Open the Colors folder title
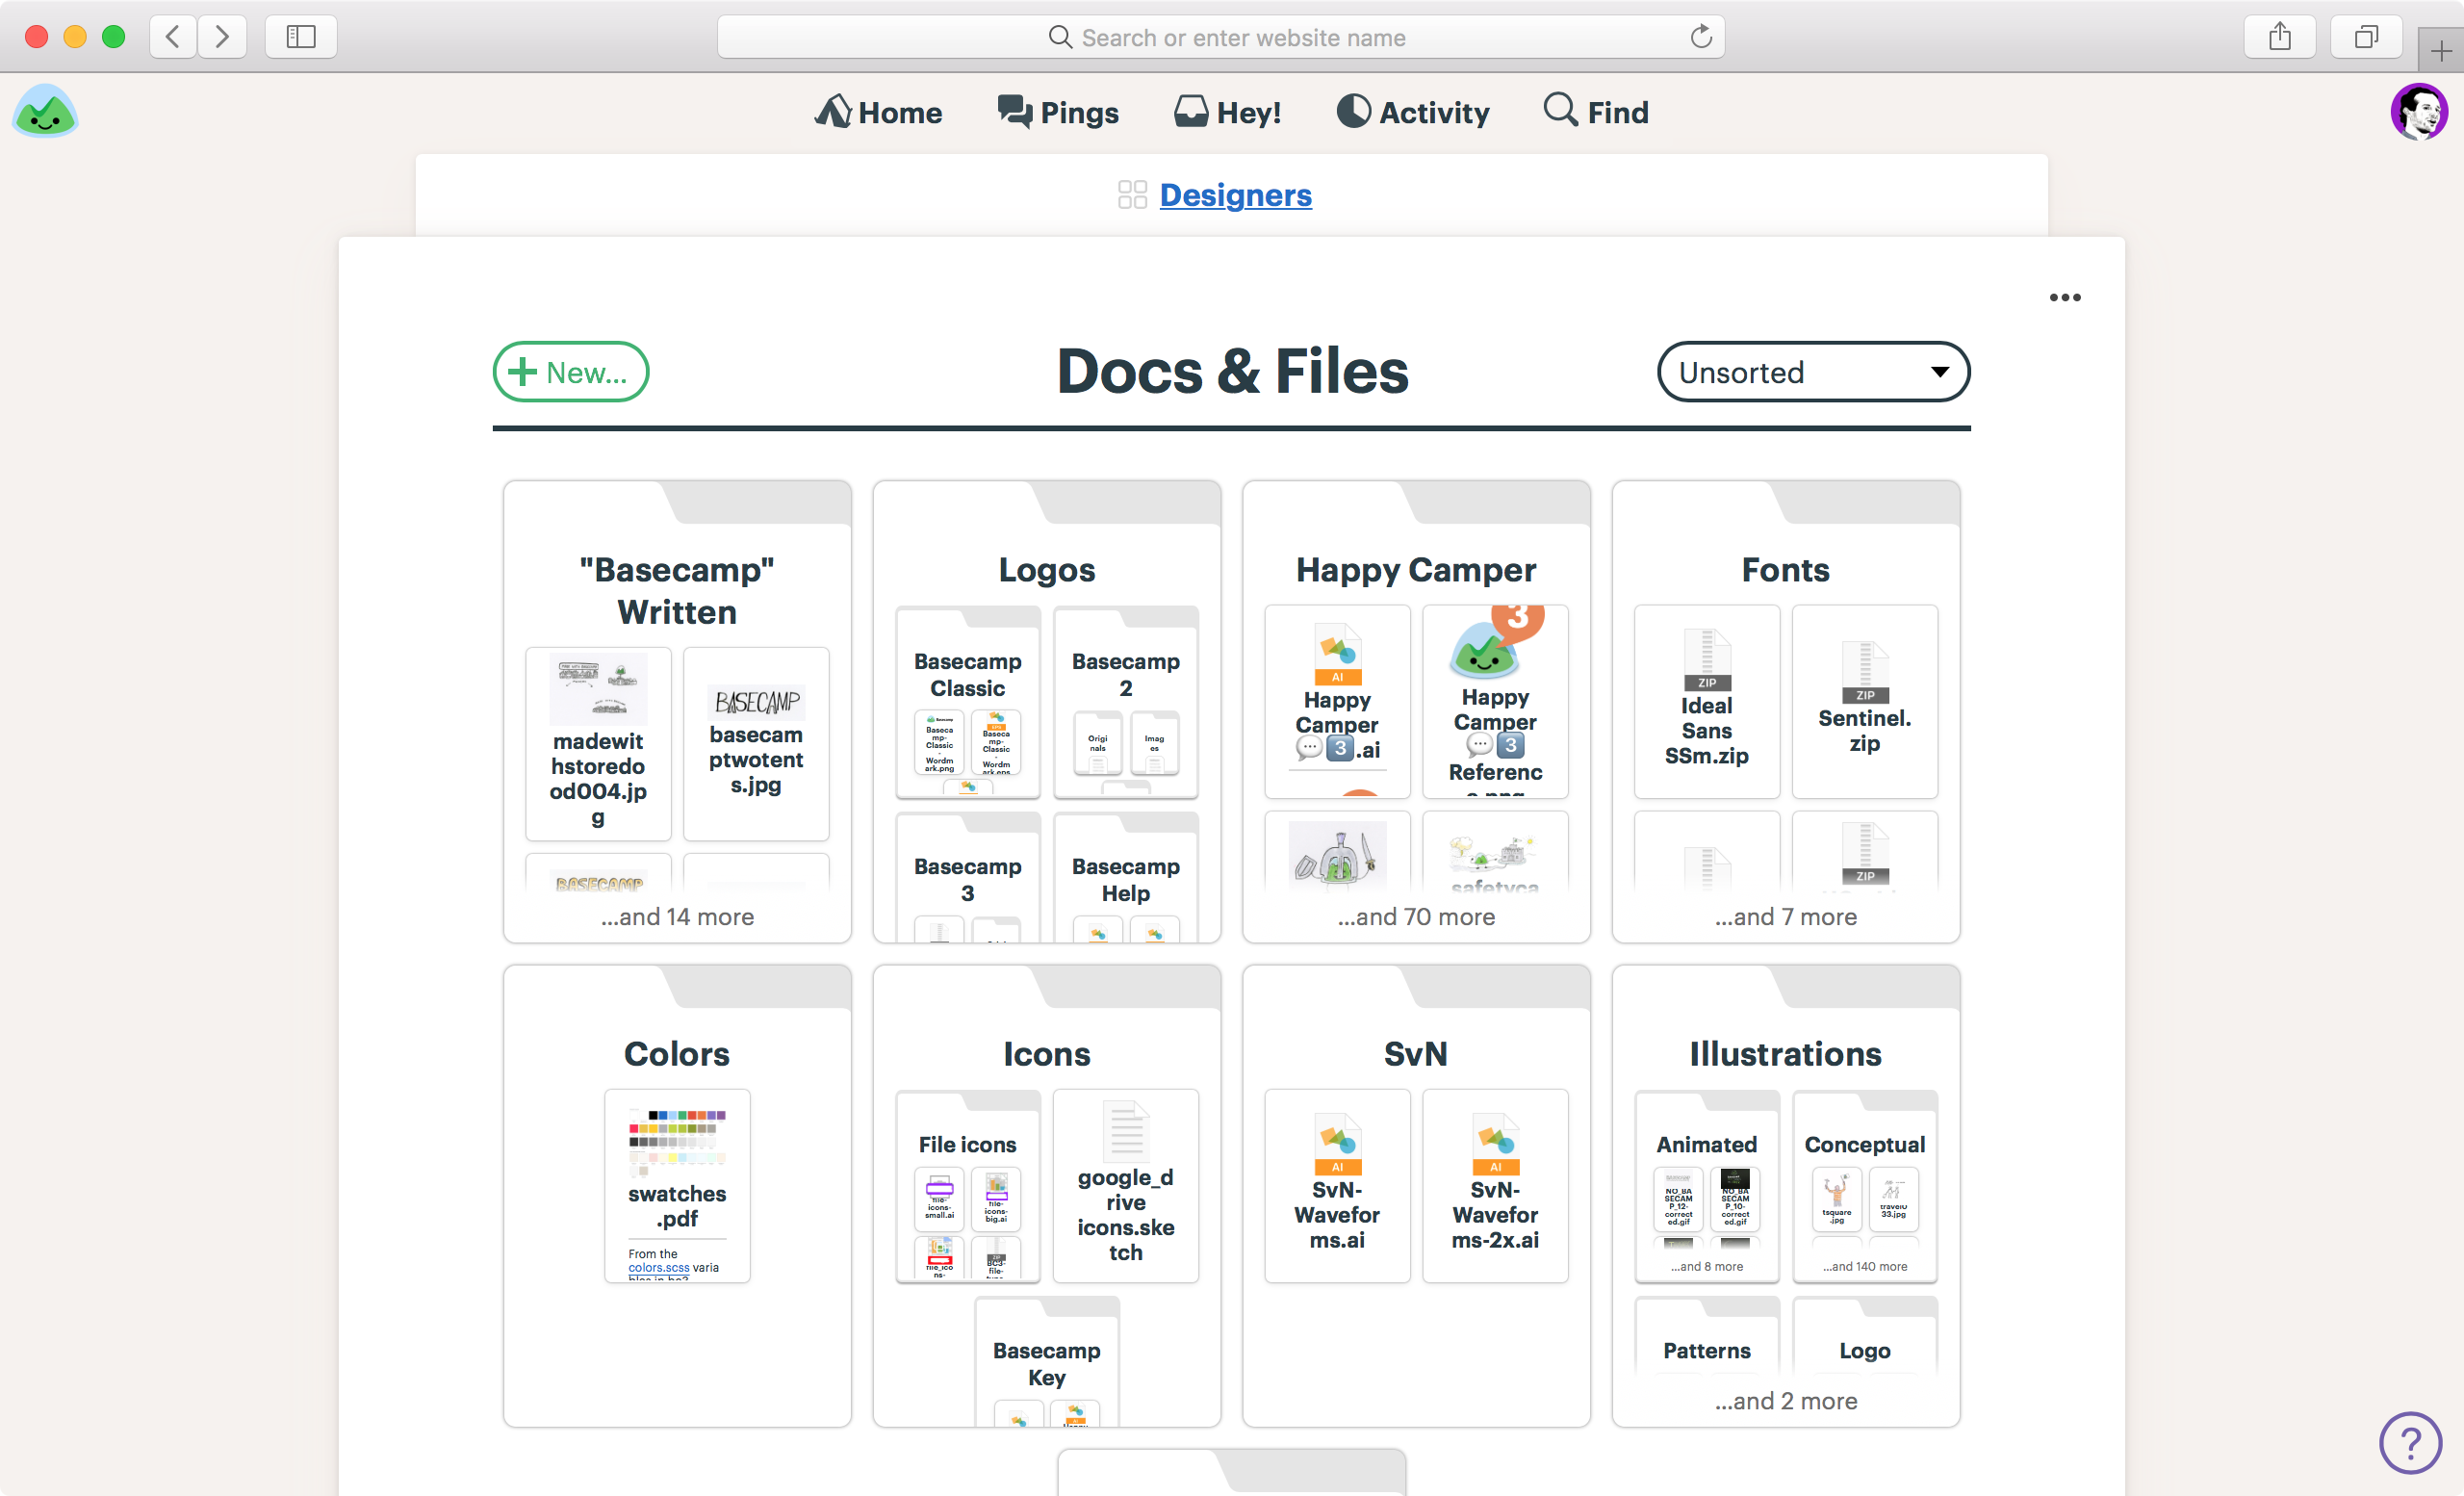This screenshot has width=2464, height=1496. (x=677, y=1053)
